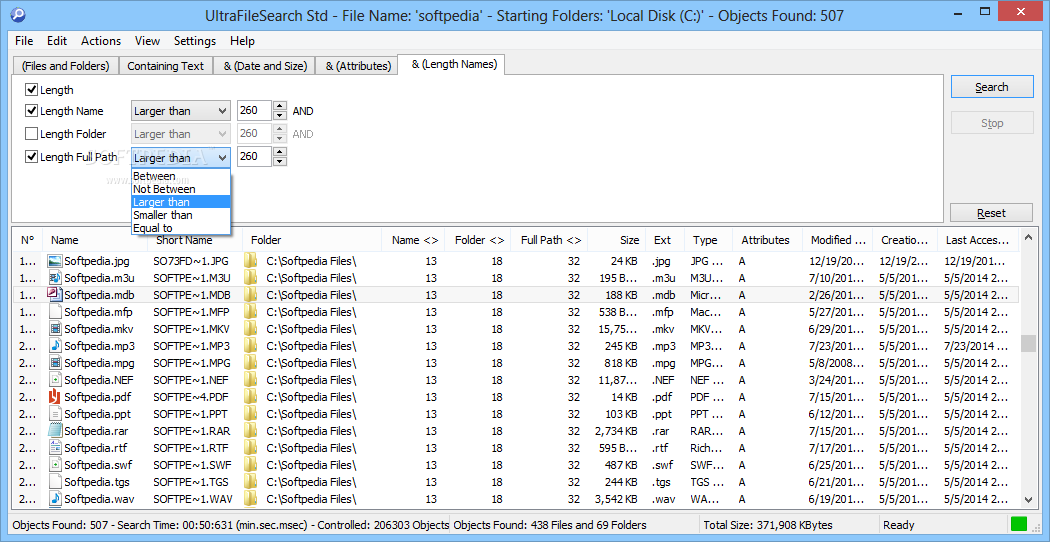Image resolution: width=1050 pixels, height=542 pixels.
Task: Click the Softpedia.NEF file icon
Action: tap(55, 380)
